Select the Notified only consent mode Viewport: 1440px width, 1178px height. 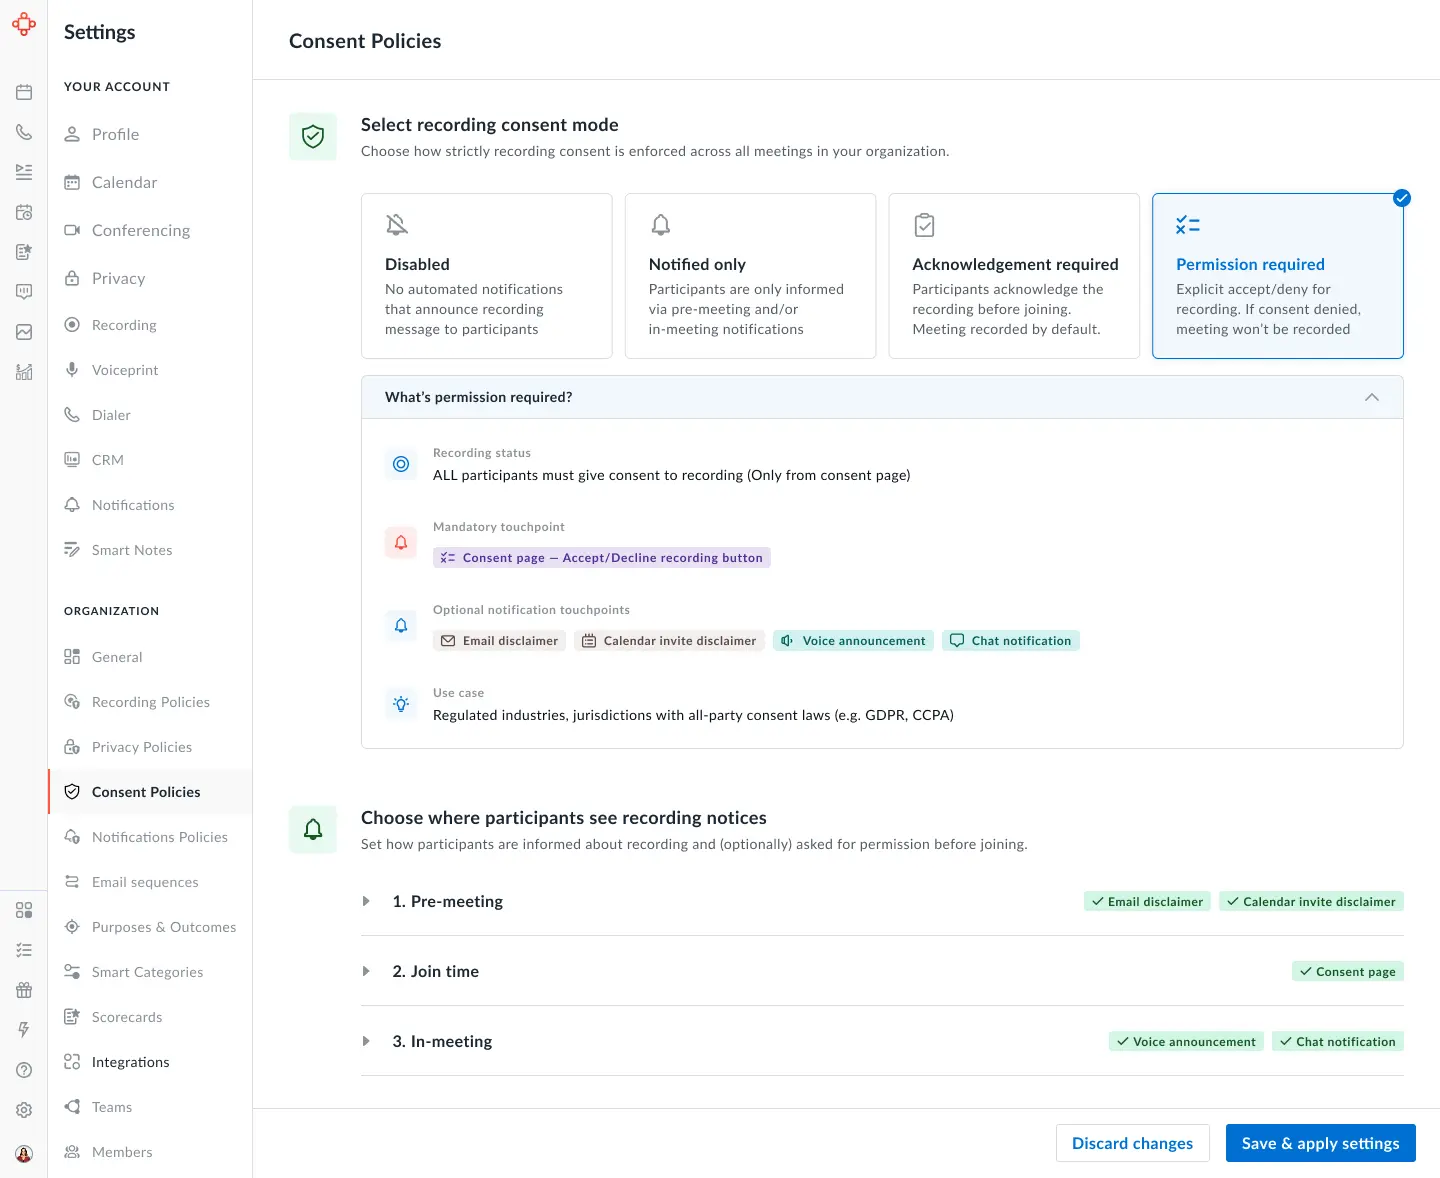click(750, 276)
